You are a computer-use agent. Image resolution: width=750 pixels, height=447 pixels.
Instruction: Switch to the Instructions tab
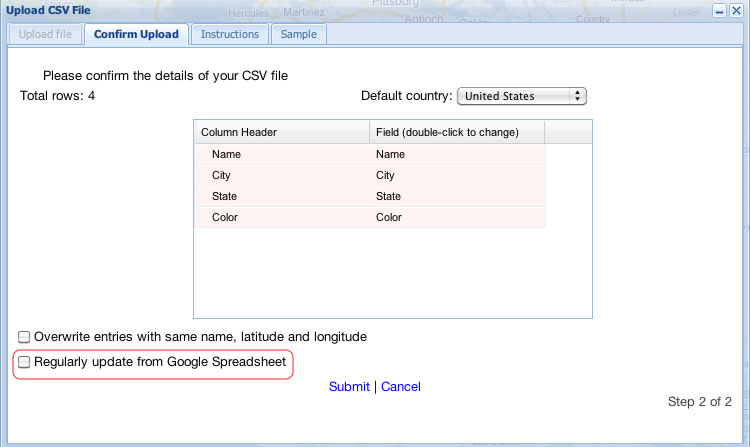(x=230, y=34)
